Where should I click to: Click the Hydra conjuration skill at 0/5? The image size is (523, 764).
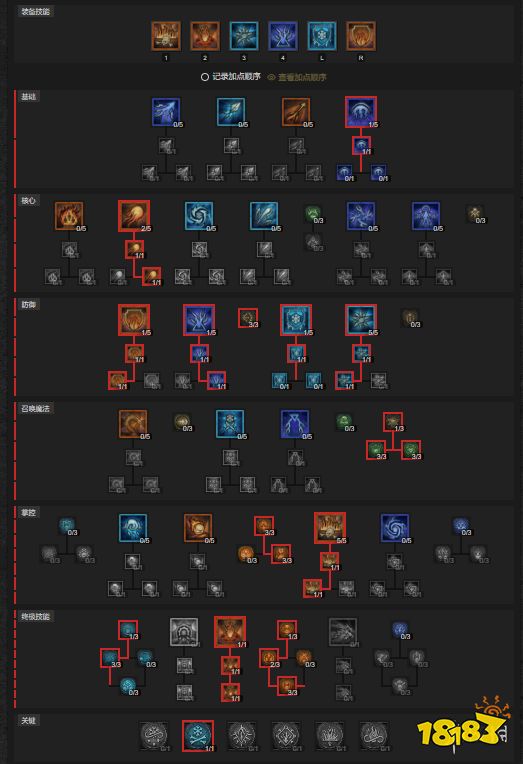click(x=133, y=424)
